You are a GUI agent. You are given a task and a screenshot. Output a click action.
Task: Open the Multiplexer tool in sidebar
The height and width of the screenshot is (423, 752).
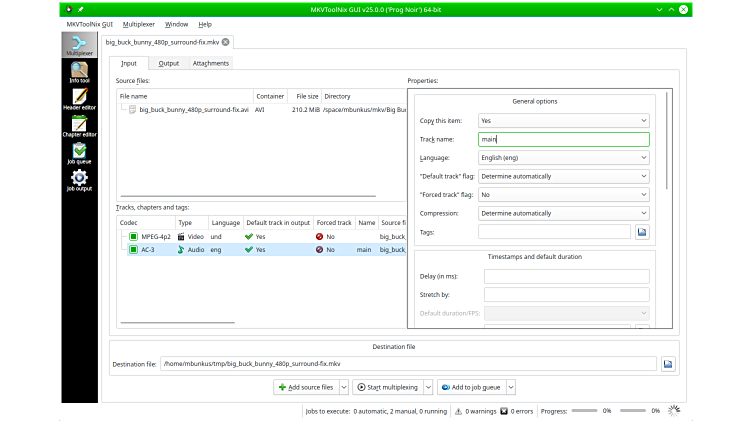tap(79, 46)
